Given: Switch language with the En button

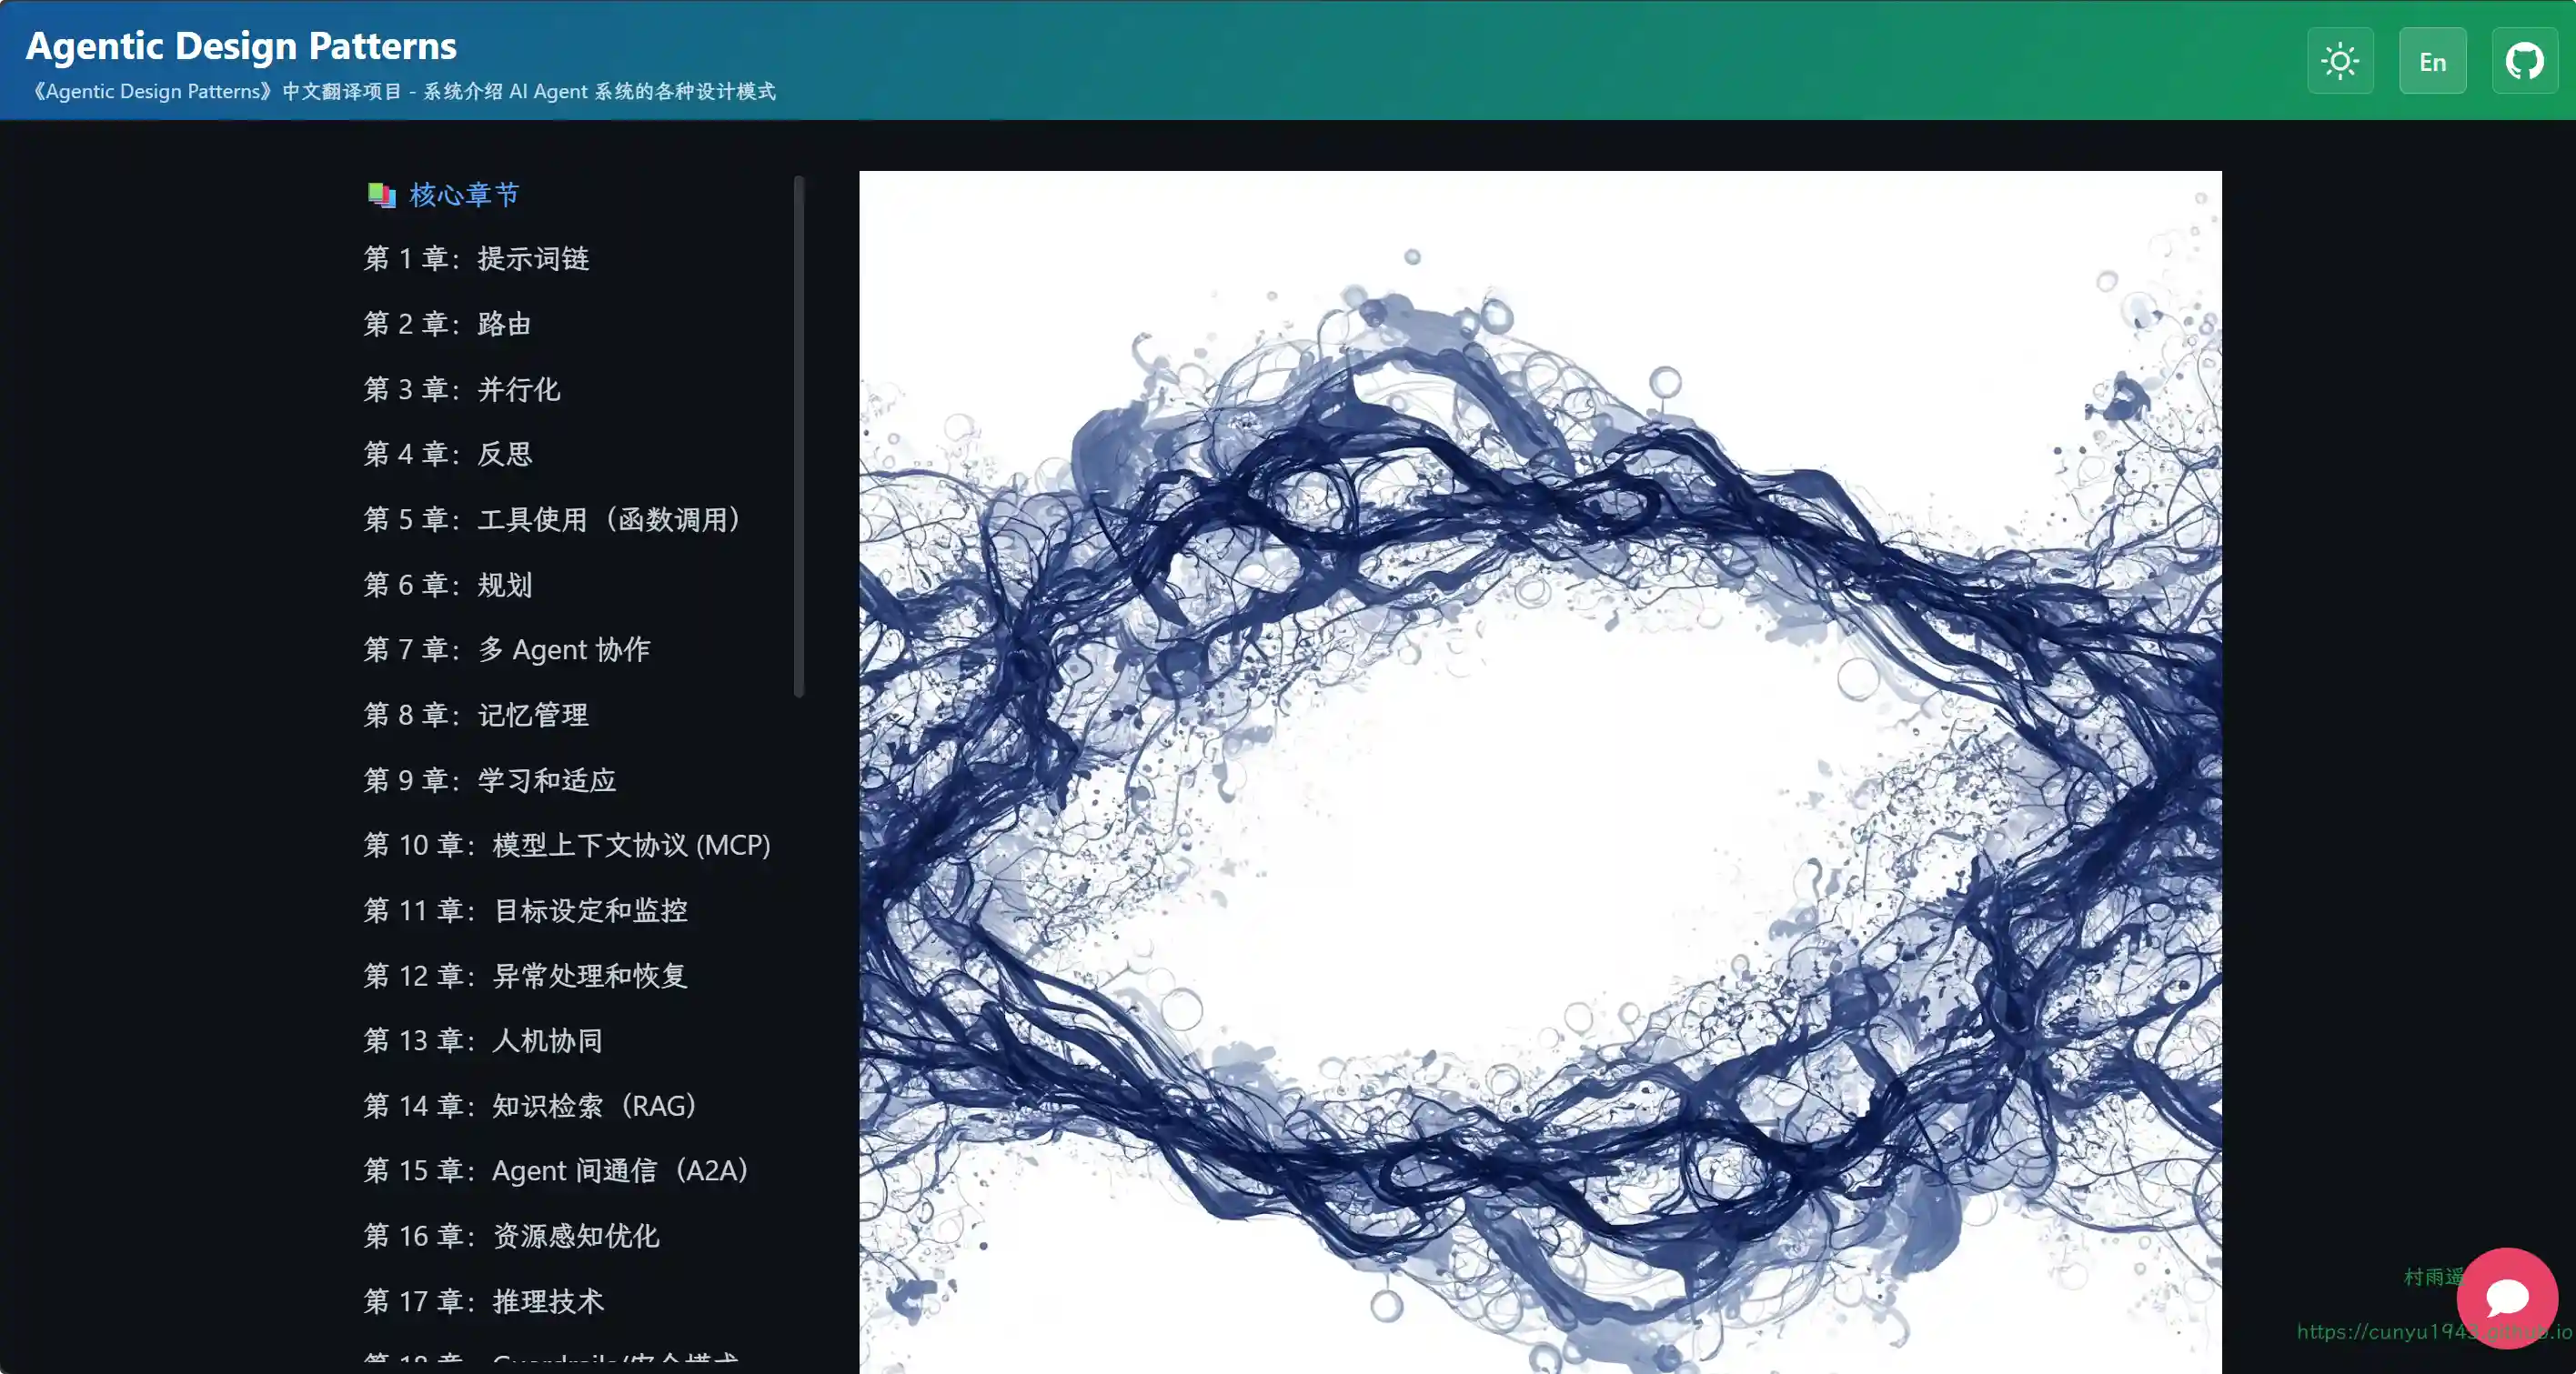Looking at the screenshot, I should coord(2432,61).
